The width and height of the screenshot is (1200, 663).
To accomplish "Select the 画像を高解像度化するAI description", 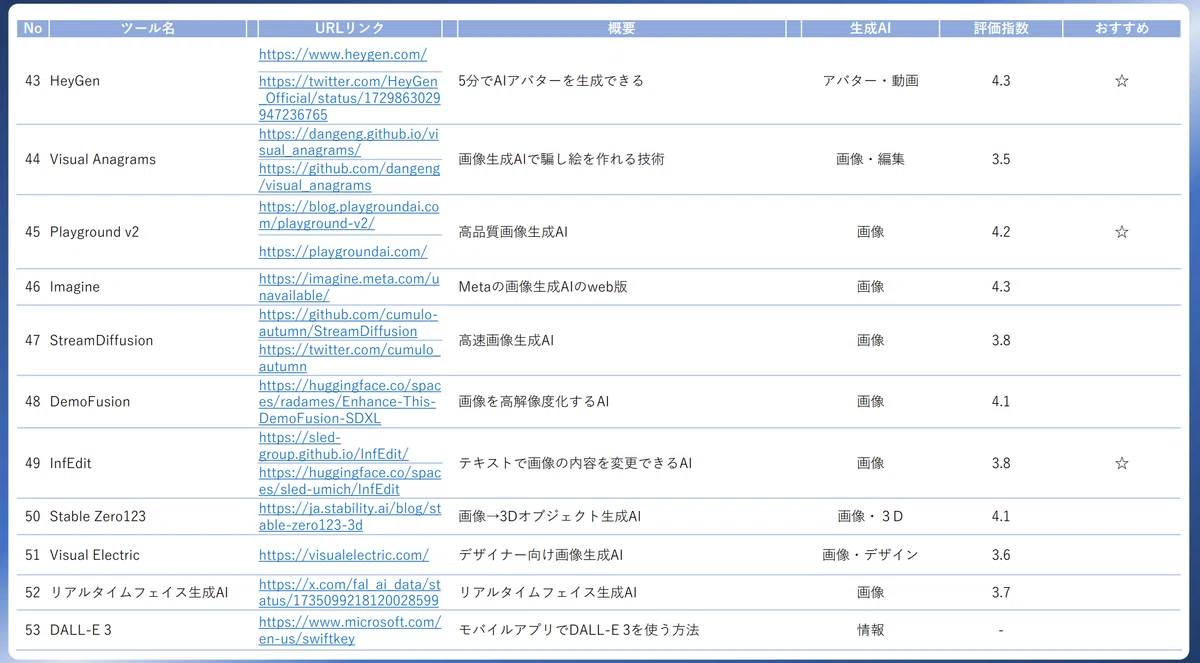I will pos(534,401).
